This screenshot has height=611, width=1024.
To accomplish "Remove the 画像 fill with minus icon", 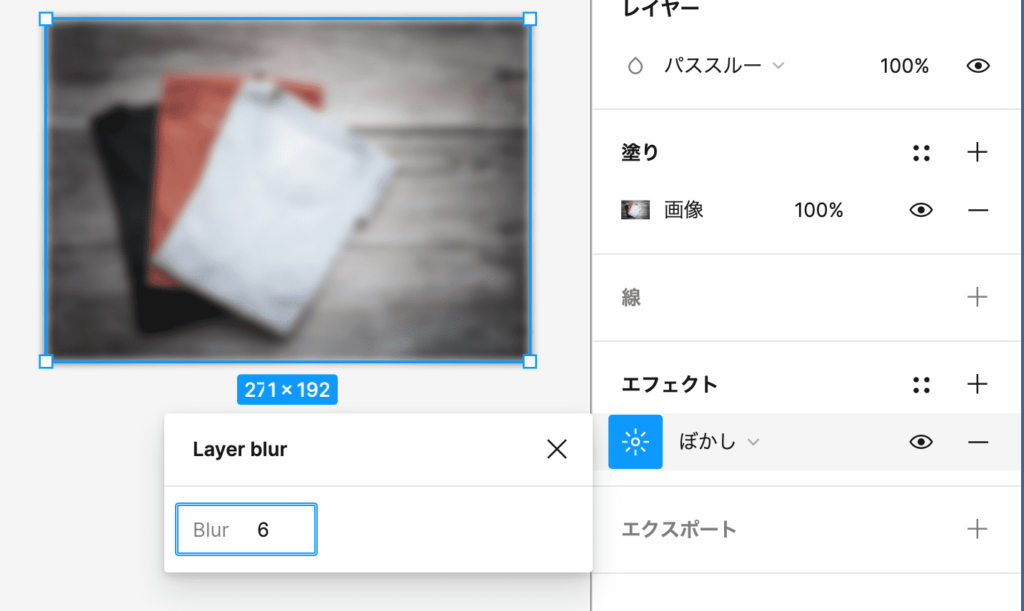I will click(x=978, y=210).
